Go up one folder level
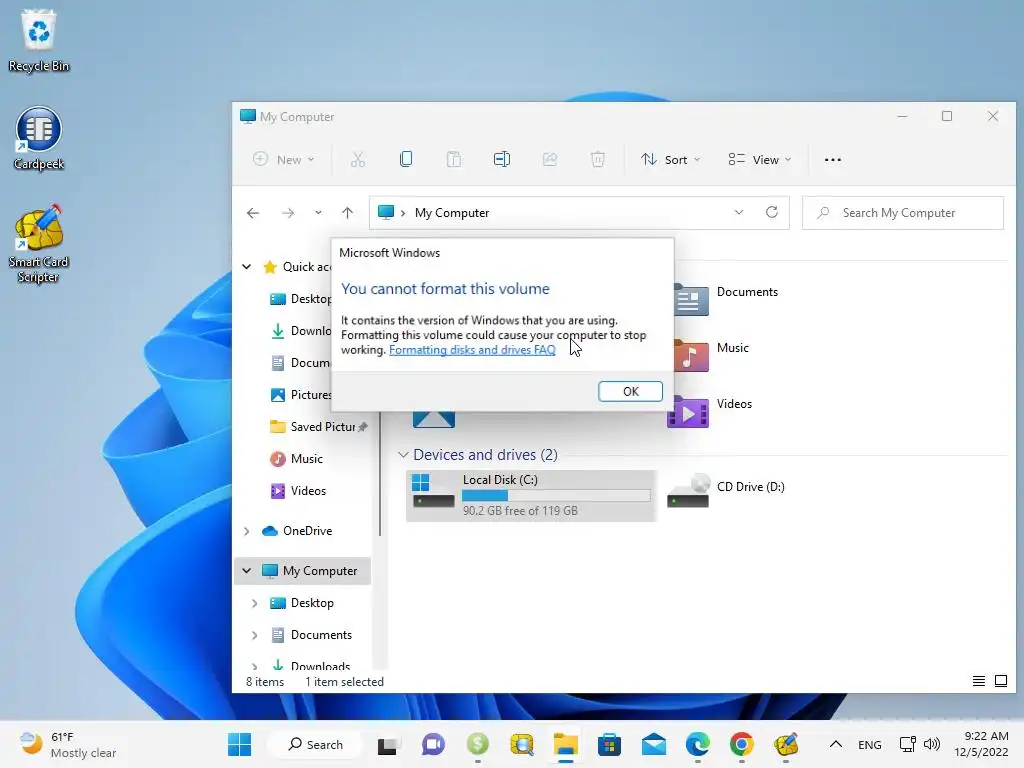Image resolution: width=1024 pixels, height=768 pixels. click(347, 213)
